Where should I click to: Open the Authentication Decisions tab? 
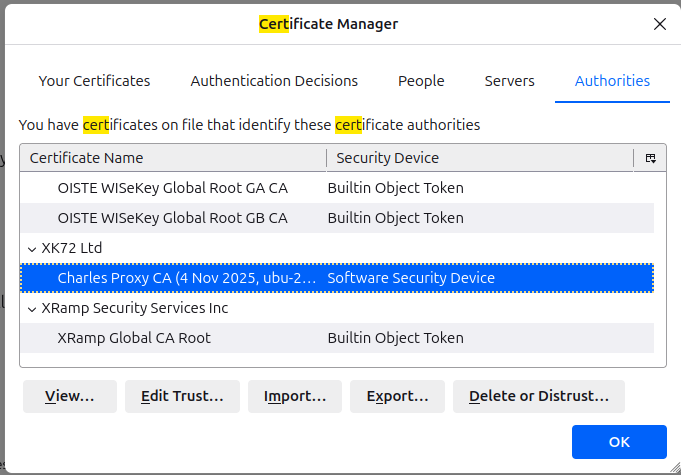(274, 81)
